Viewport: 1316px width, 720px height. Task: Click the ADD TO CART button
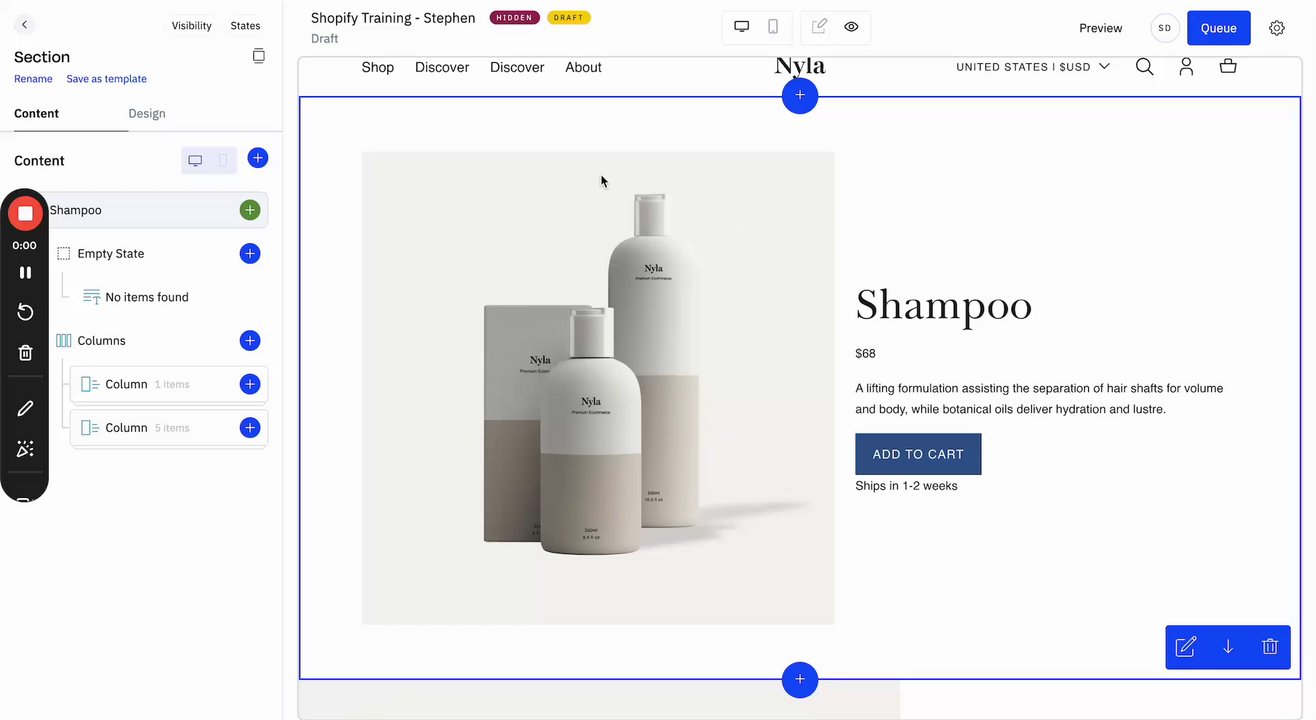[x=918, y=454]
